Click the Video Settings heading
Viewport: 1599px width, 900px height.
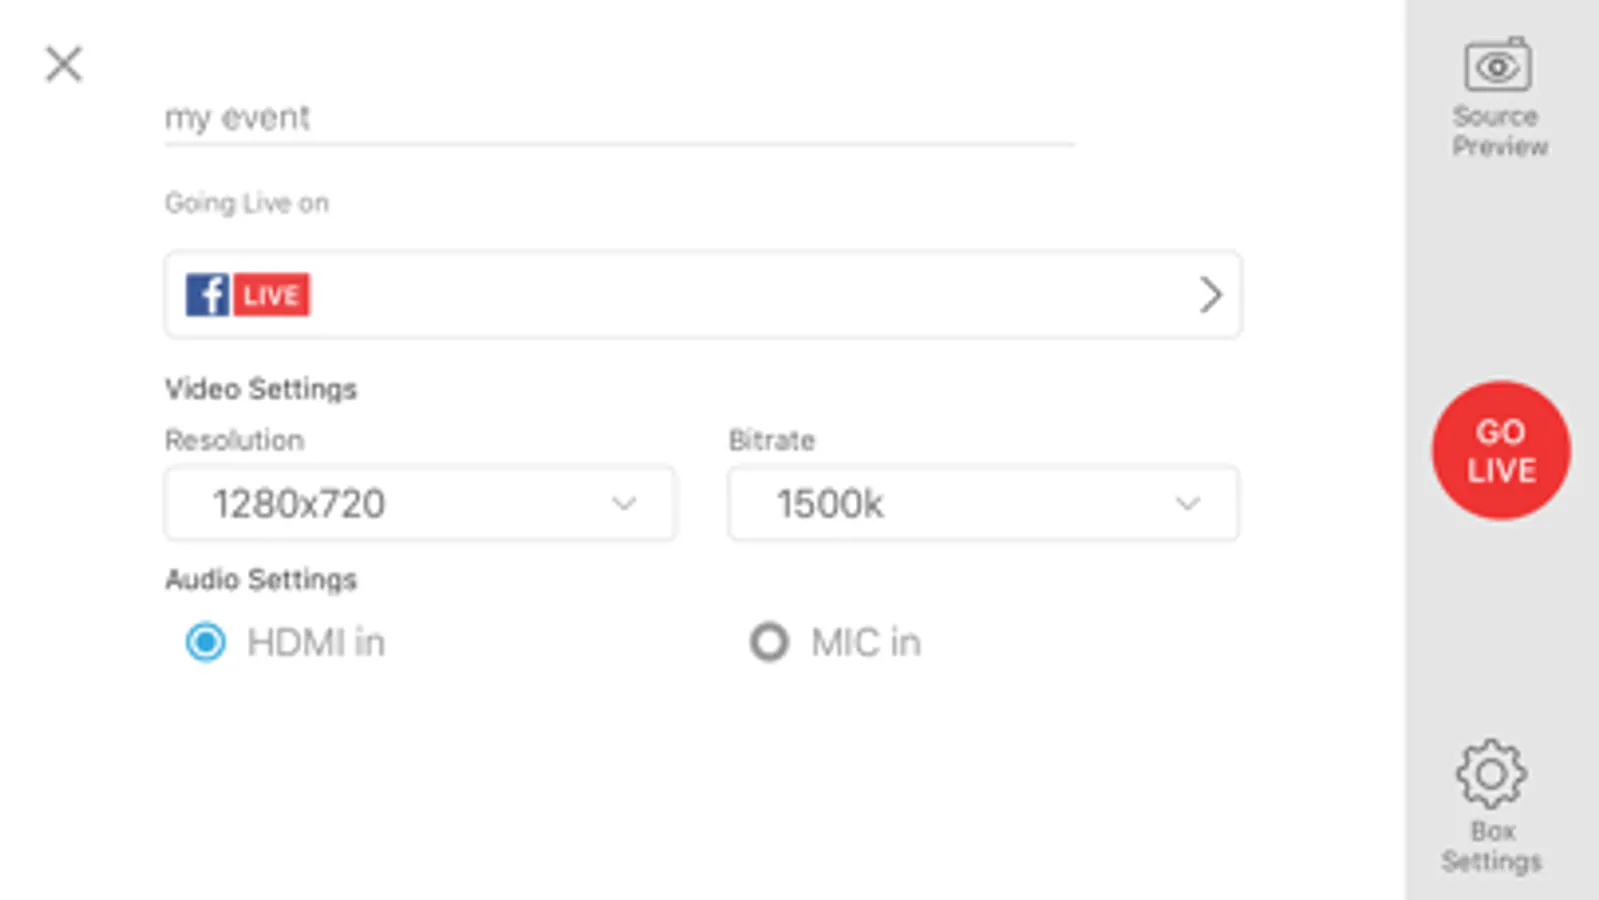click(x=261, y=389)
